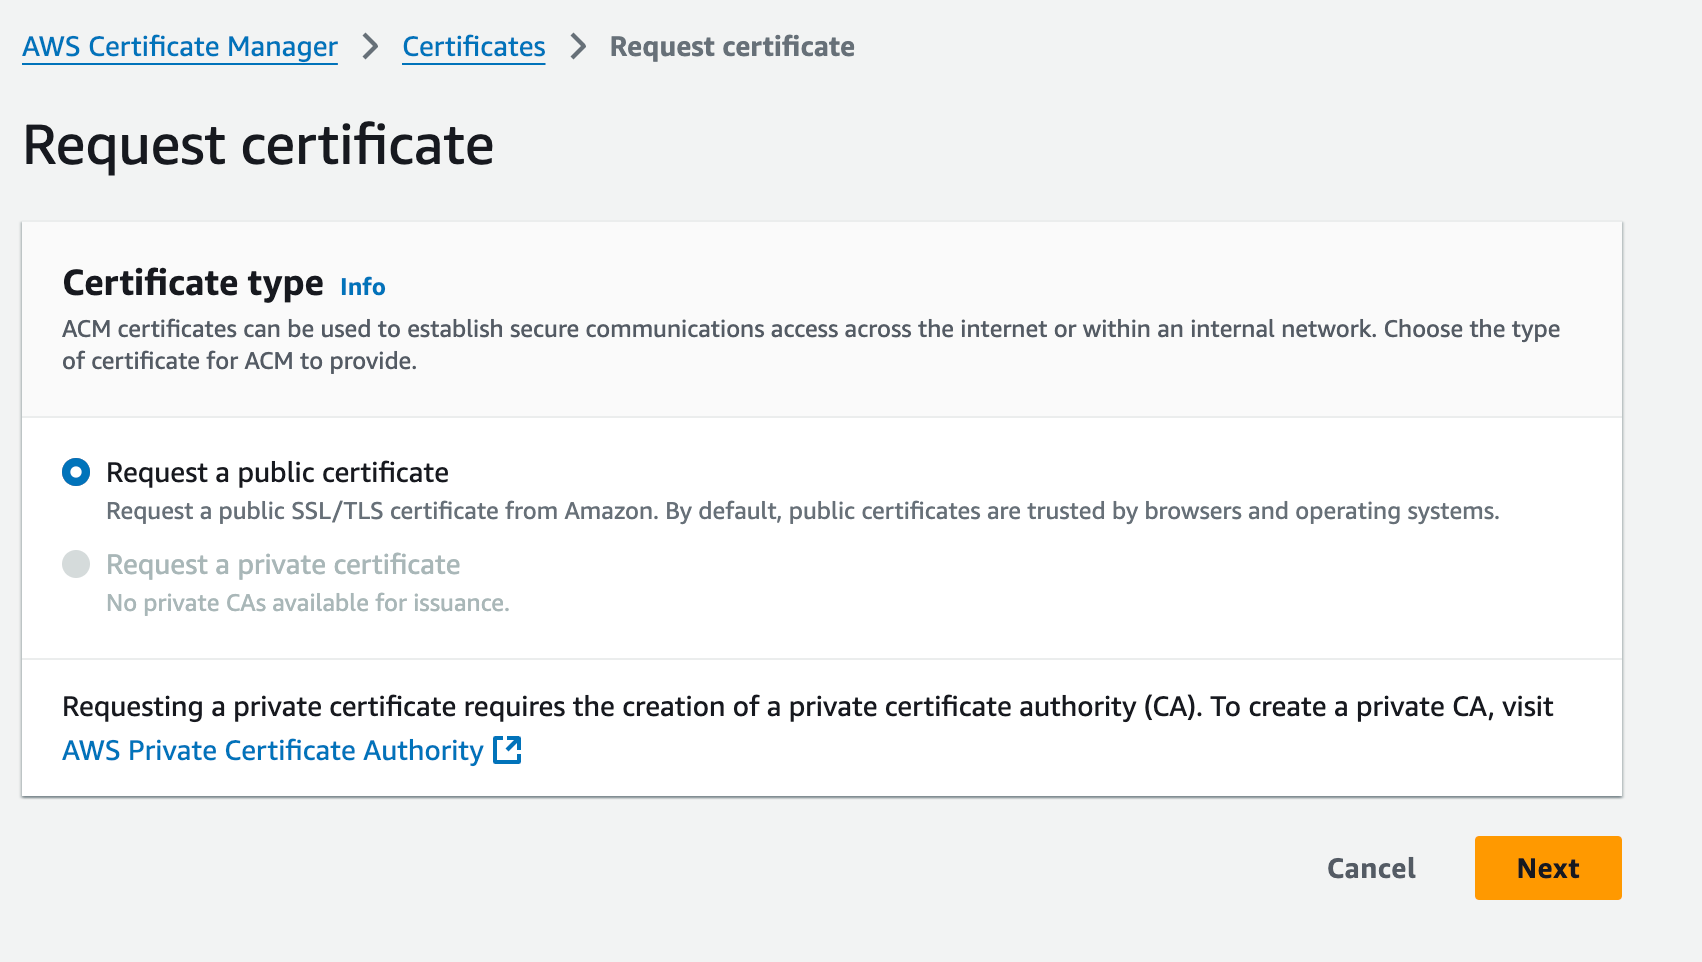Open the Info link beside Certificate type

point(362,287)
